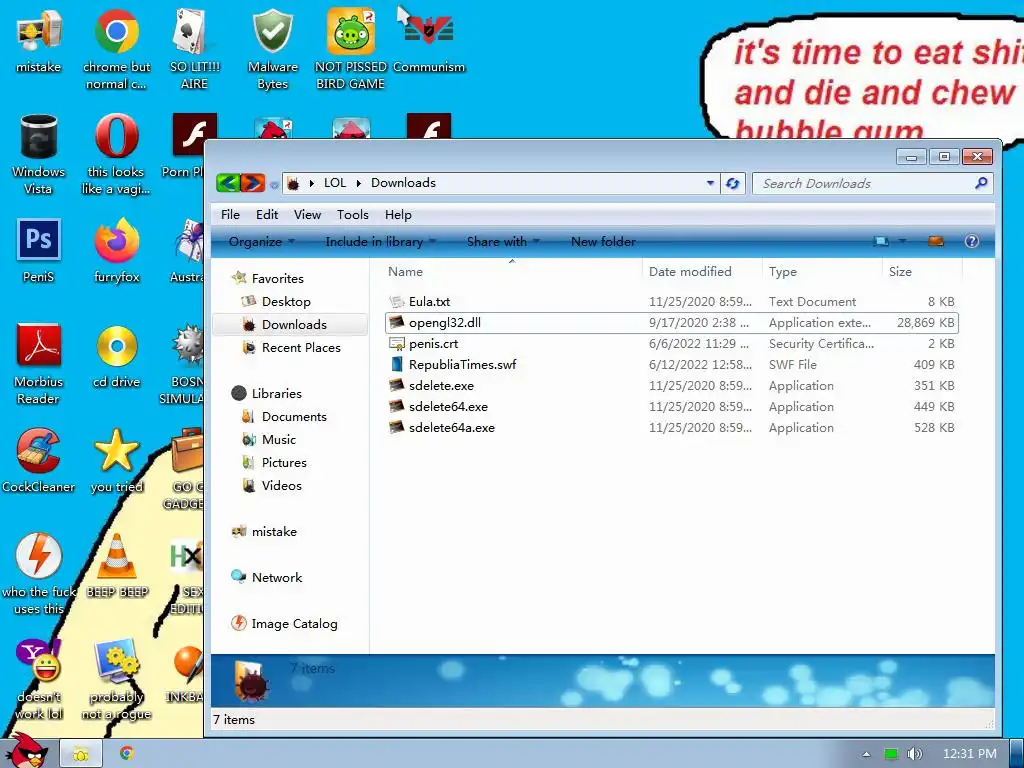This screenshot has height=768, width=1024.
Task: Open Chrome from the taskbar
Action: [x=127, y=754]
